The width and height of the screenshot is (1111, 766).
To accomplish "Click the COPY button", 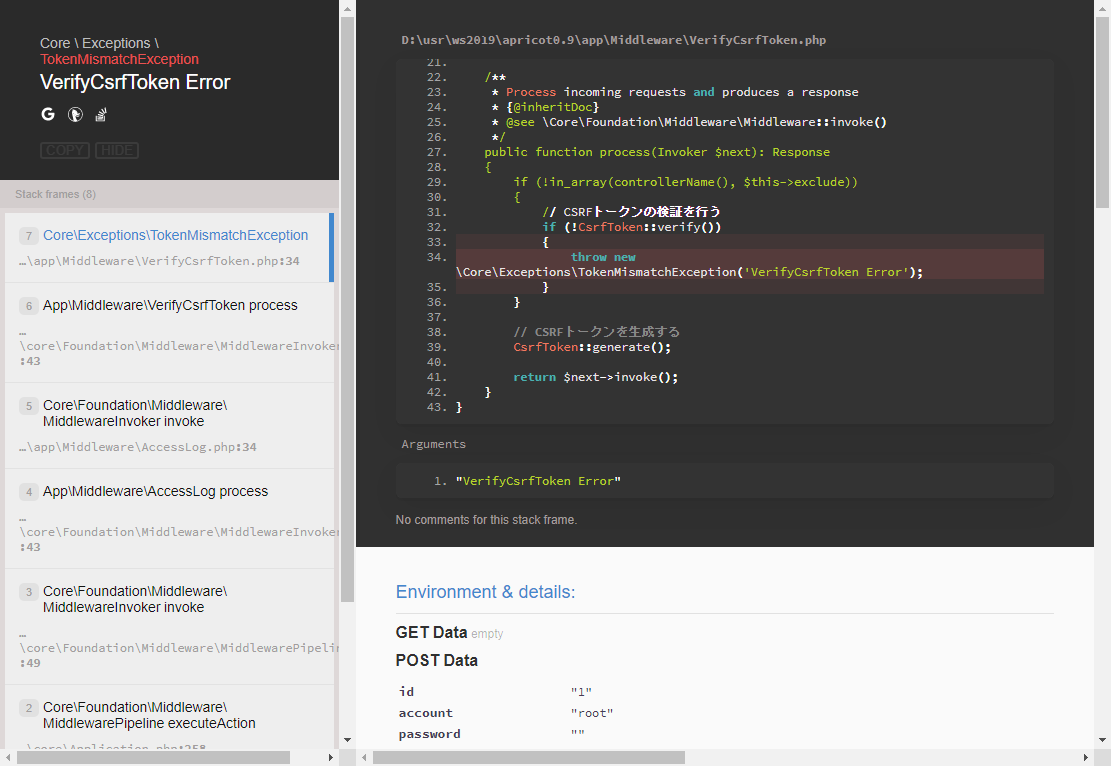I will (65, 150).
